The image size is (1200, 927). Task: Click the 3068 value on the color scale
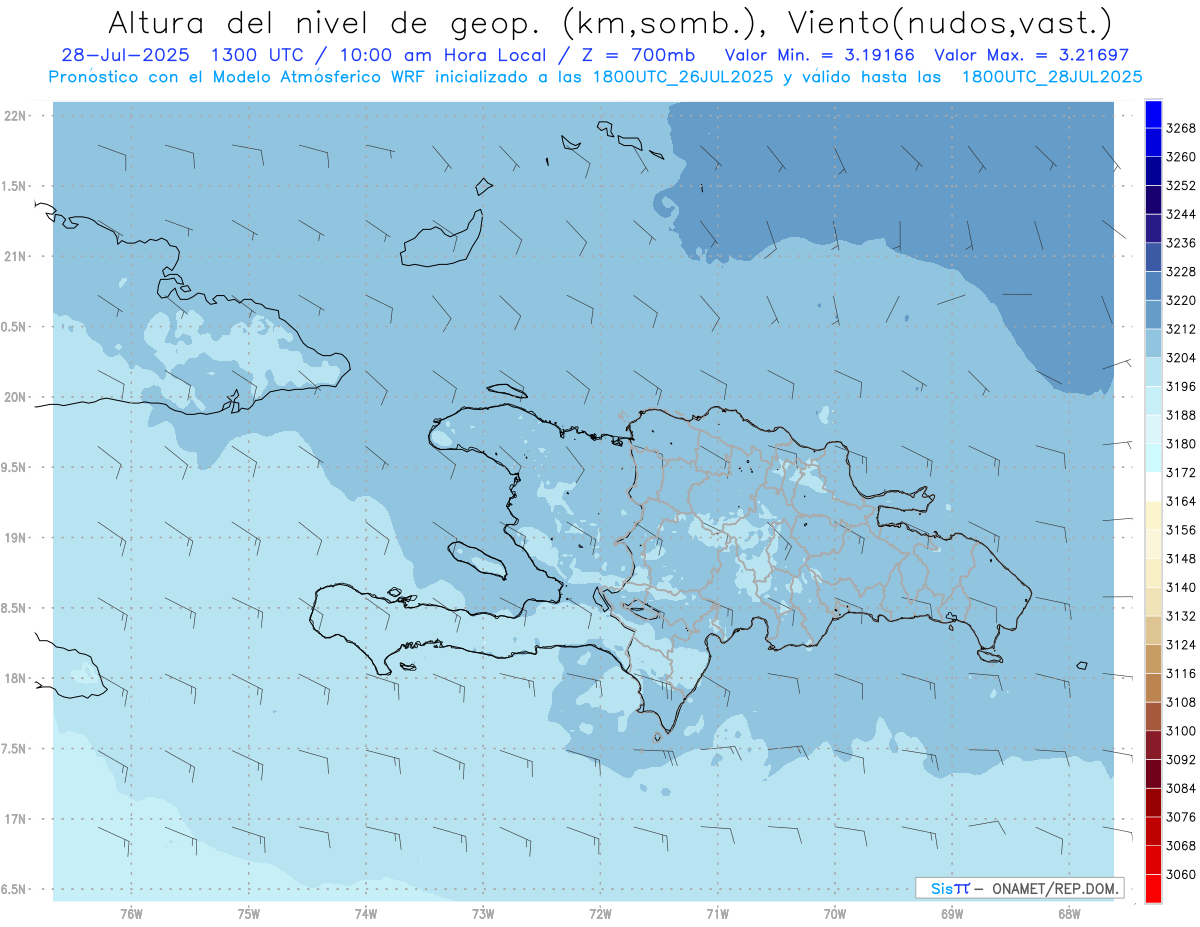point(1181,845)
